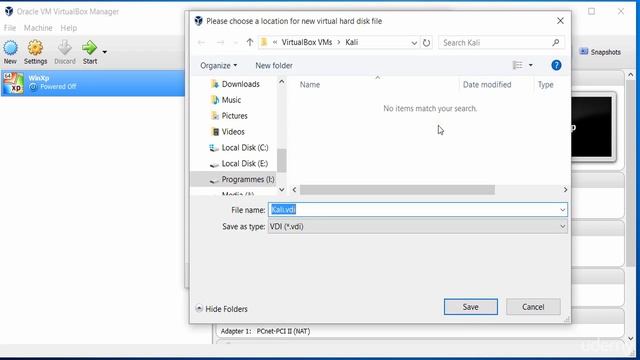Go up one folder level
The image size is (640, 360).
coord(250,42)
